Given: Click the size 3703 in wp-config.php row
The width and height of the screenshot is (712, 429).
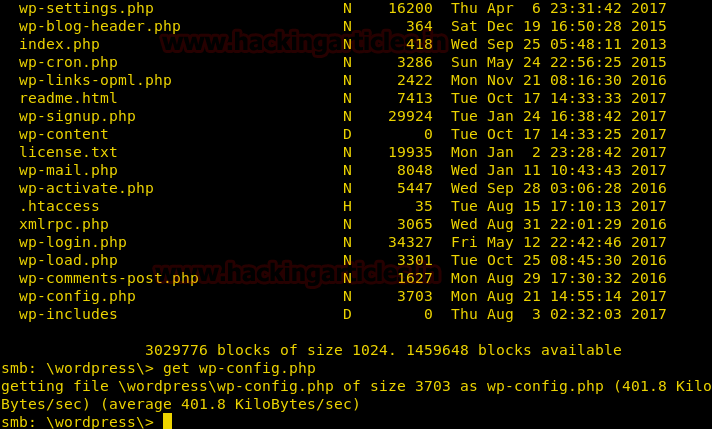Looking at the screenshot, I should tap(415, 296).
